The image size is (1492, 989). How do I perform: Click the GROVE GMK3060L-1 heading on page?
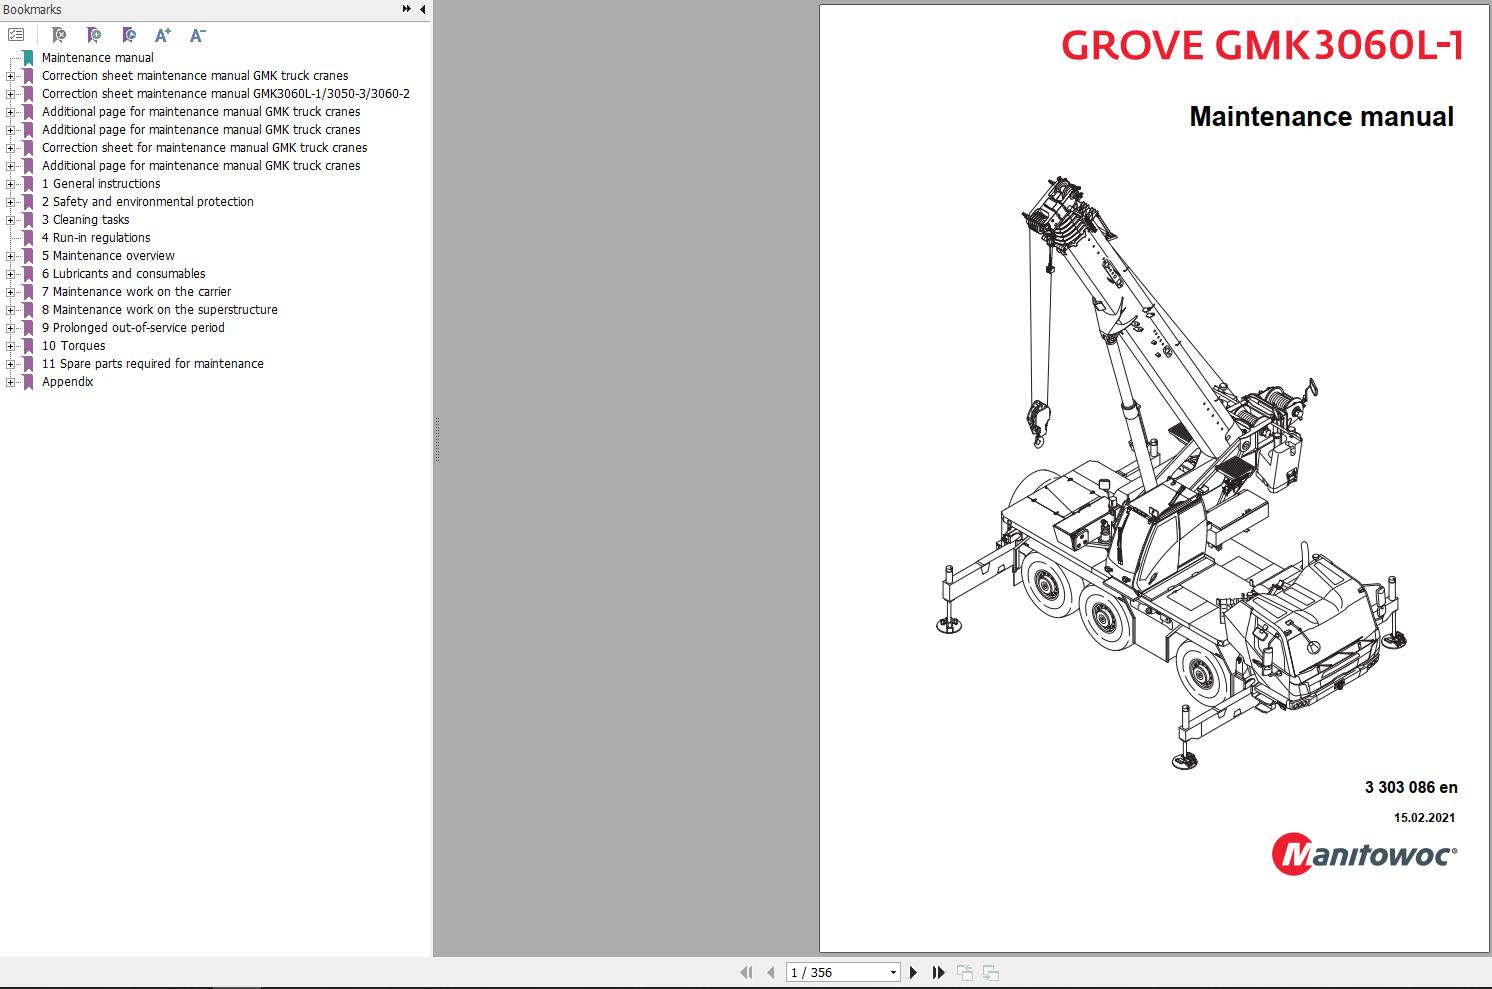[x=1262, y=46]
